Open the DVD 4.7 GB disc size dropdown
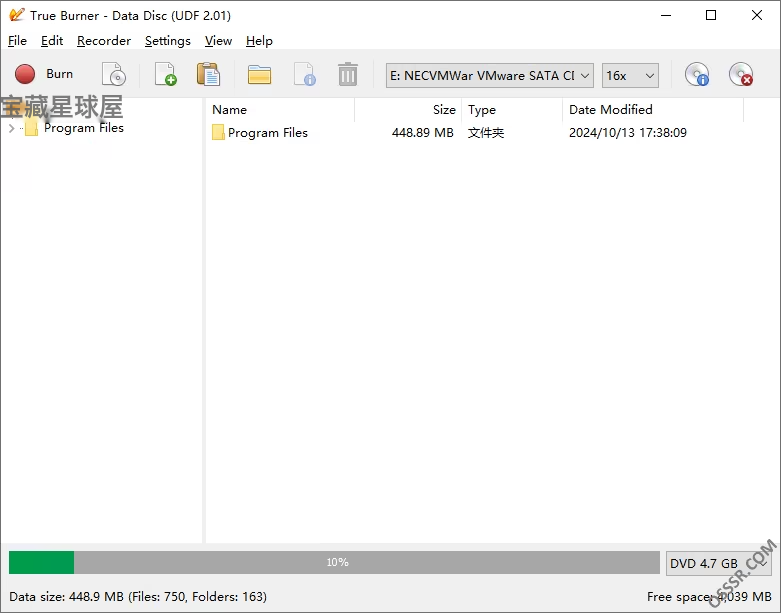This screenshot has height=613, width=781. pos(719,563)
